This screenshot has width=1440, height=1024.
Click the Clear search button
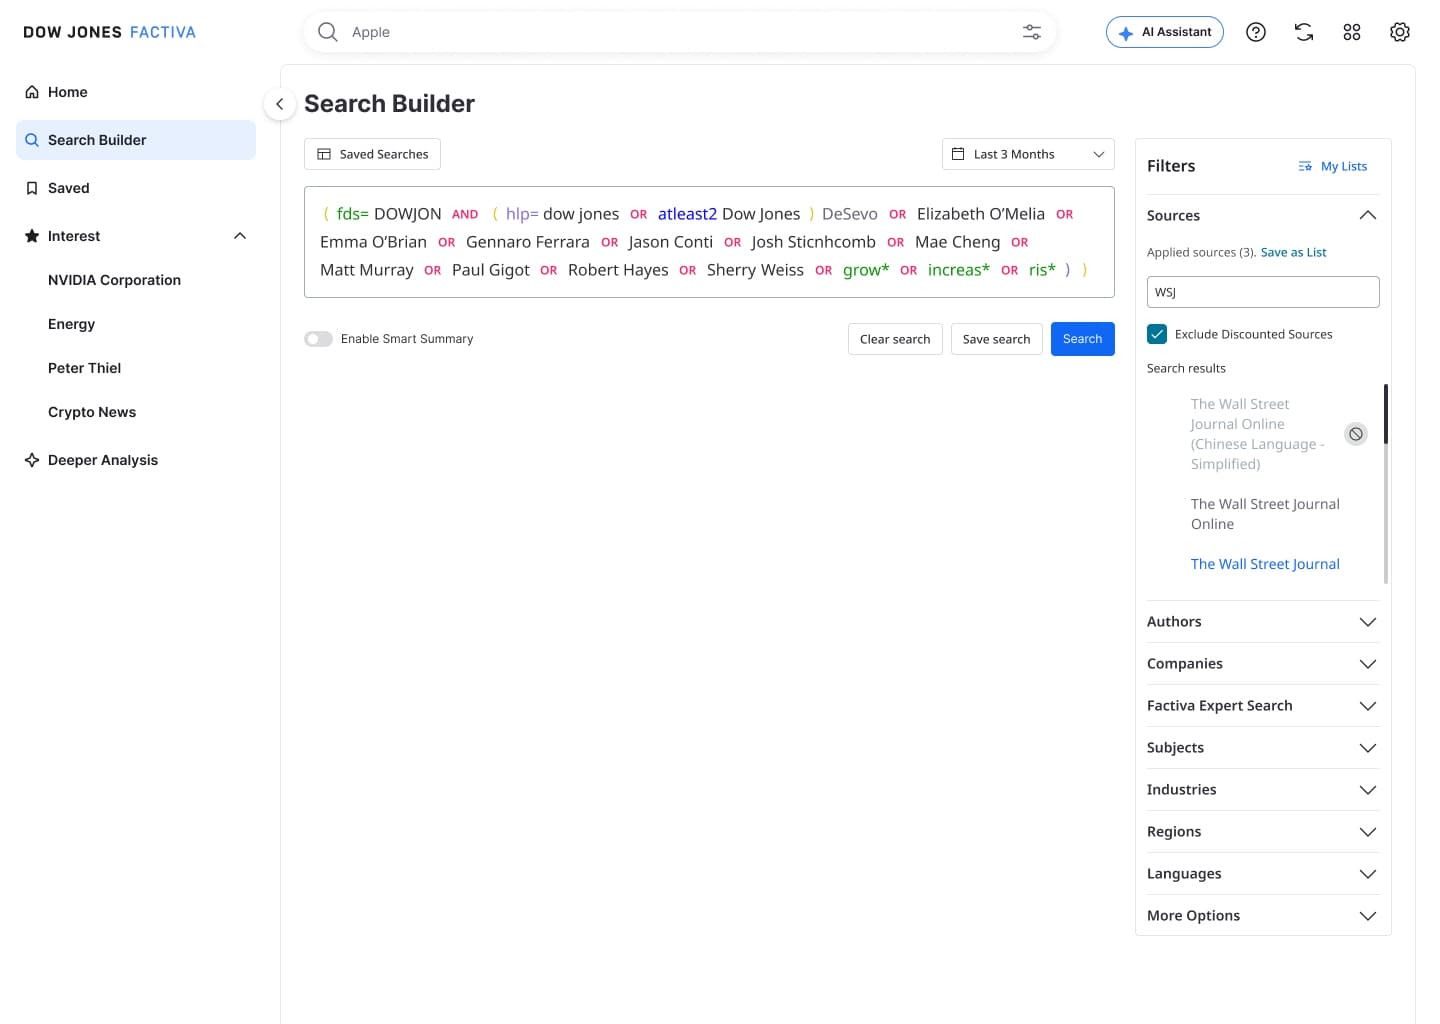895,339
